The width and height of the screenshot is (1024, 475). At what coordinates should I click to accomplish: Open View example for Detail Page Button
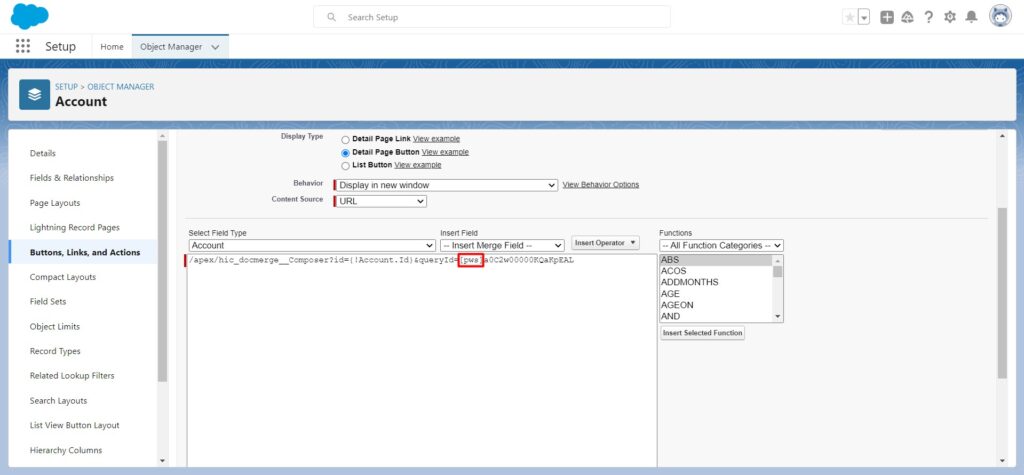pos(445,152)
